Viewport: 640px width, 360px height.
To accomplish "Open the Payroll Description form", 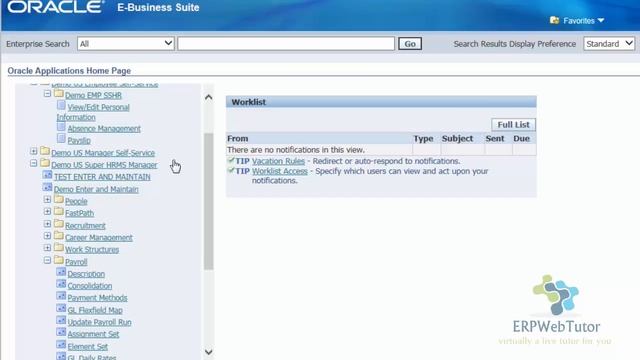I will pyautogui.click(x=86, y=274).
